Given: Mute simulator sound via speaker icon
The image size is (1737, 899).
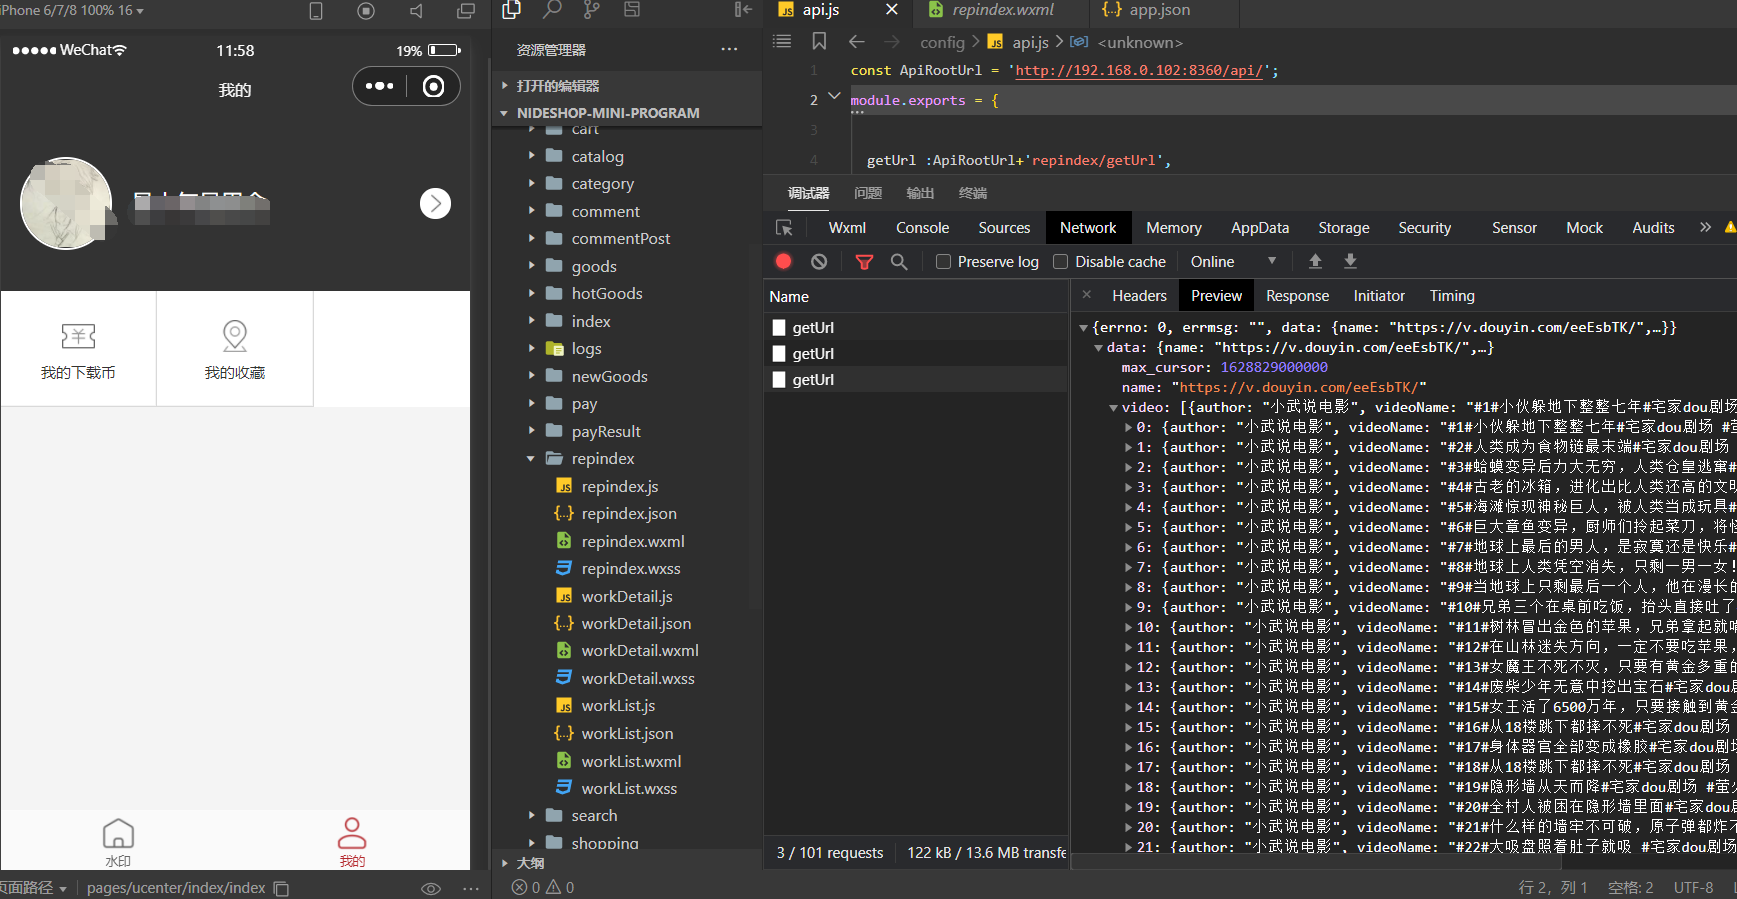Looking at the screenshot, I should click(416, 11).
